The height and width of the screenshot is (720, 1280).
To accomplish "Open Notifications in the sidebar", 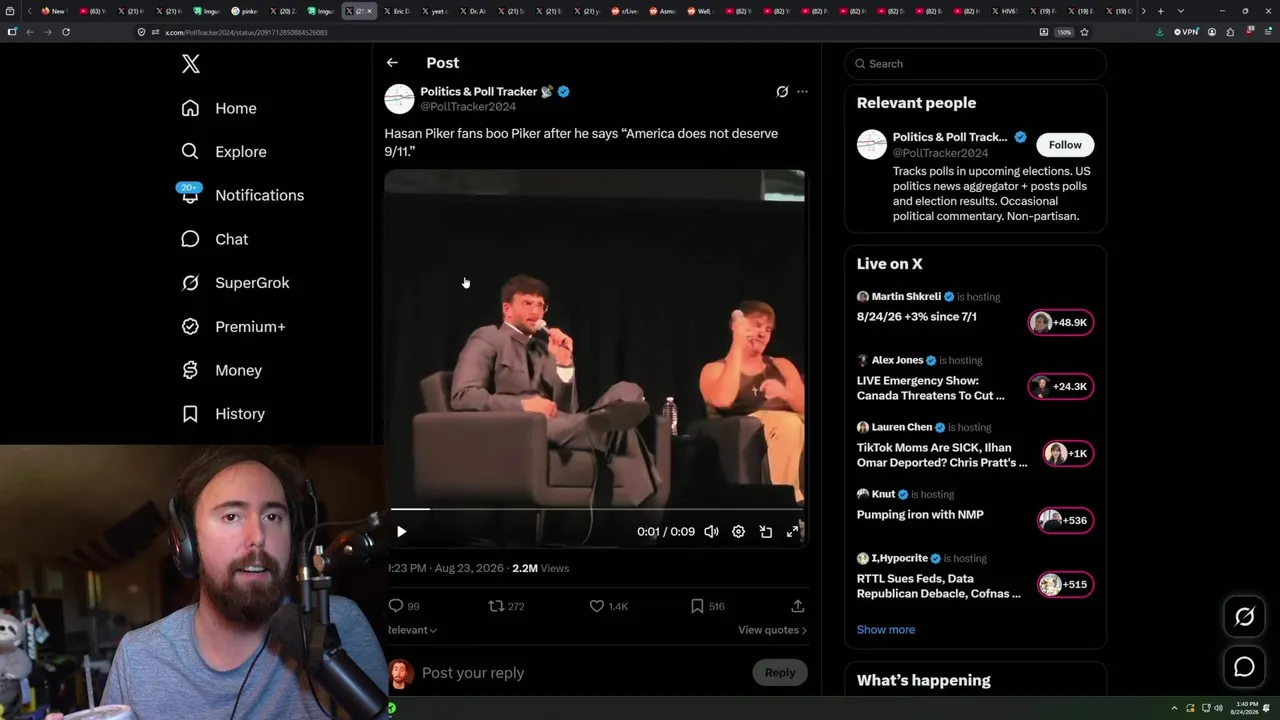I will coord(242,195).
